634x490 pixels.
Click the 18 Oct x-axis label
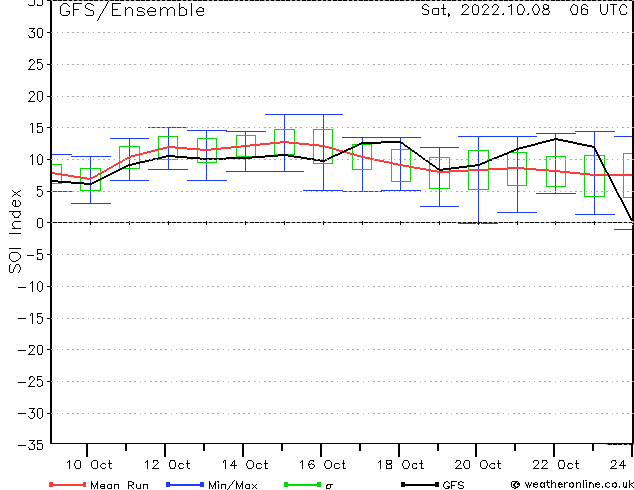401,465
